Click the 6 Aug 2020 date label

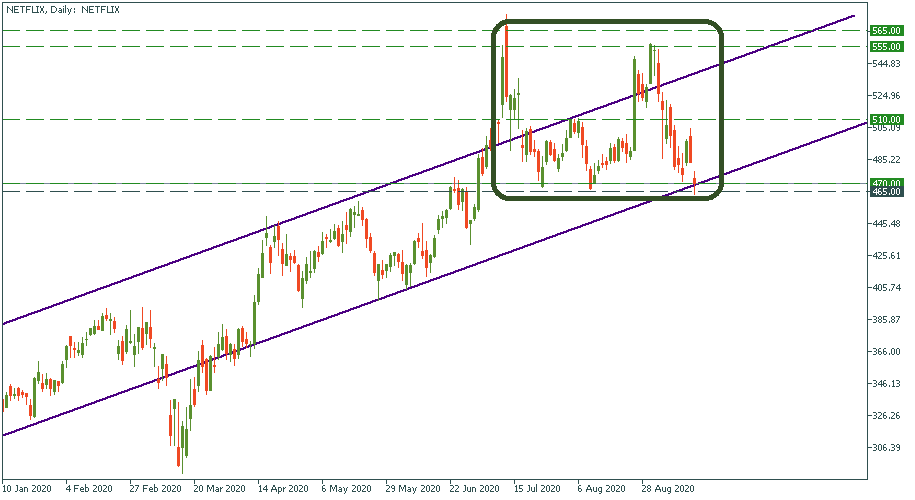[599, 489]
